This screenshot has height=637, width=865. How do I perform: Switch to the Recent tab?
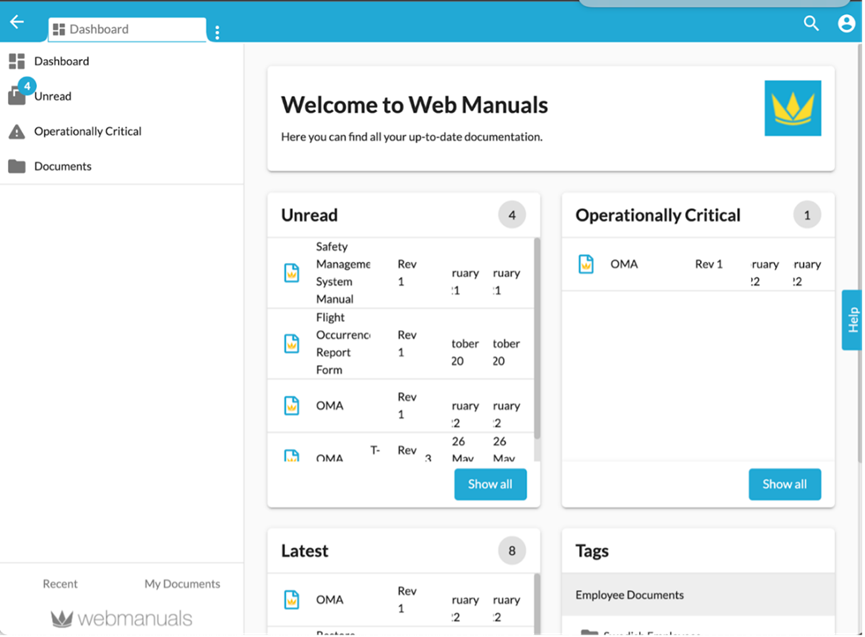click(x=60, y=584)
